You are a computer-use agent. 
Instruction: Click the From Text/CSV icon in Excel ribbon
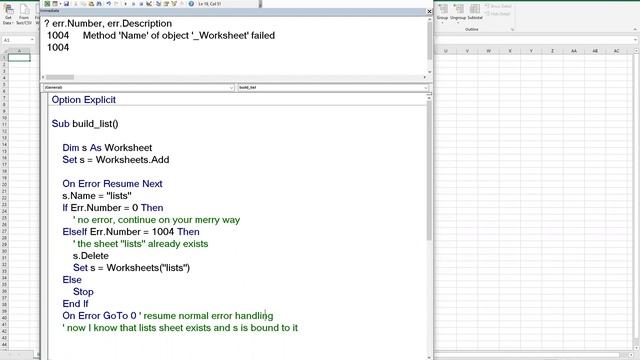tap(24, 10)
